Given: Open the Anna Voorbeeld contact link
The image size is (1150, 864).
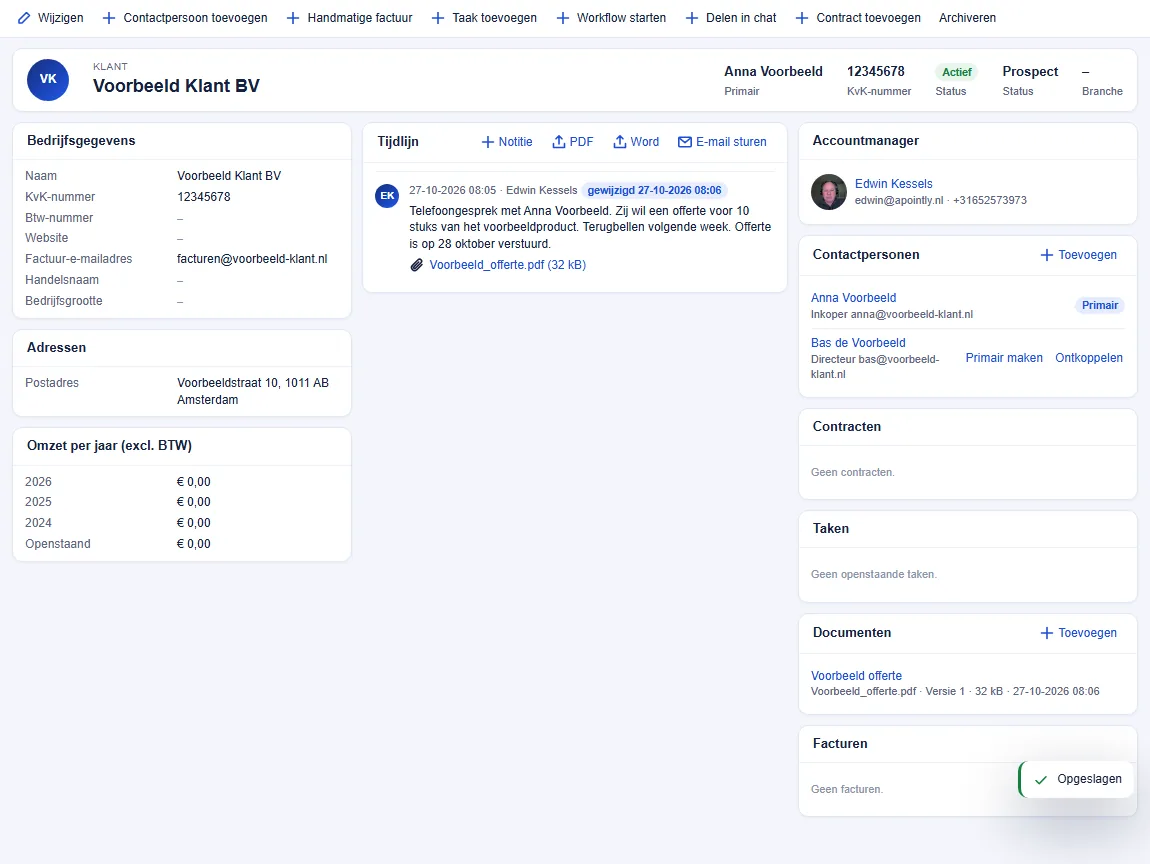Looking at the screenshot, I should (x=854, y=298).
